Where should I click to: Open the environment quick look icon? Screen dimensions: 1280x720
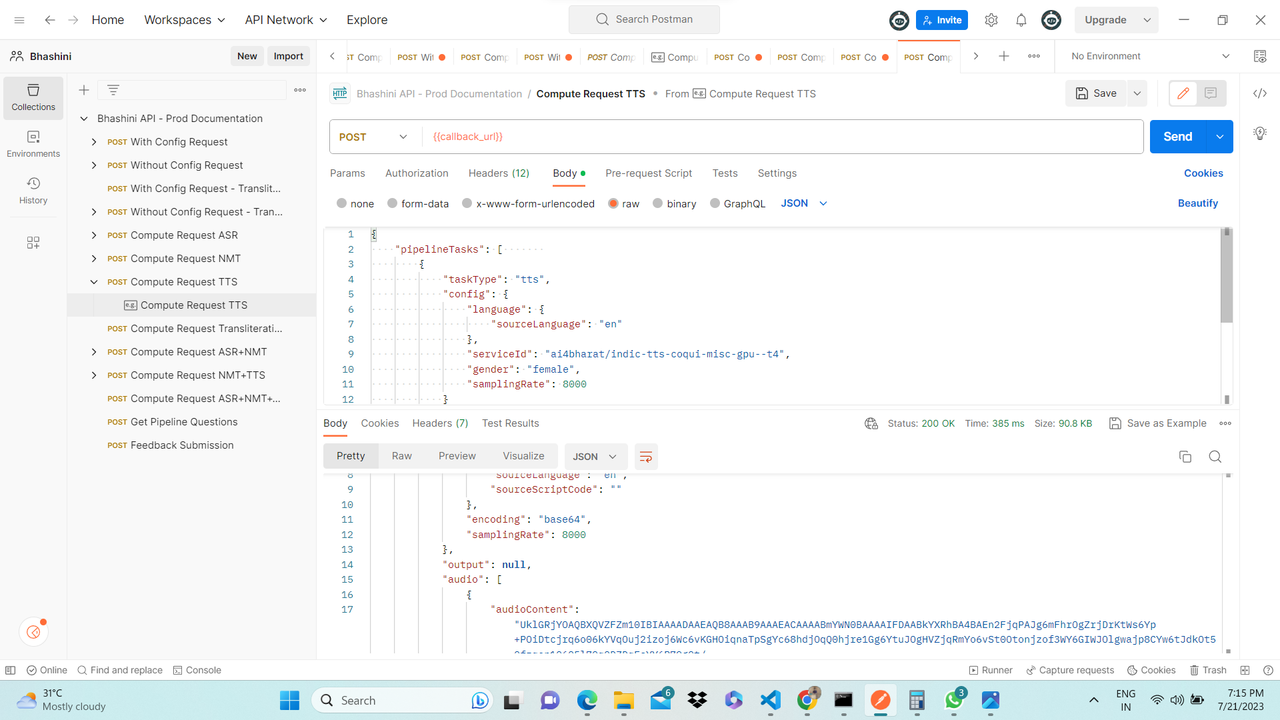[x=1259, y=56]
